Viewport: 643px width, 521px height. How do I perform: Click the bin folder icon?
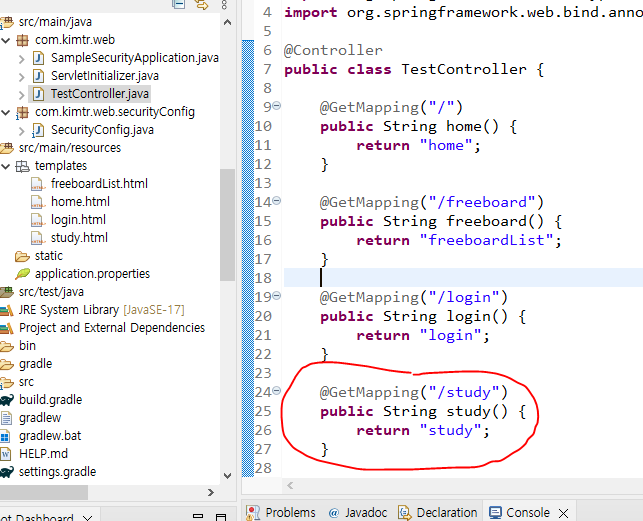pos(7,346)
